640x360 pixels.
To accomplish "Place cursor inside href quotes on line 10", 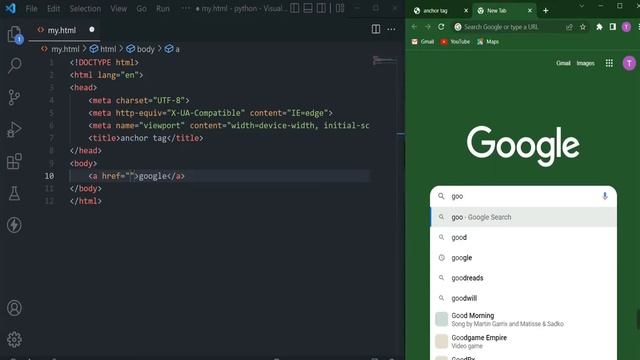I will (132, 176).
